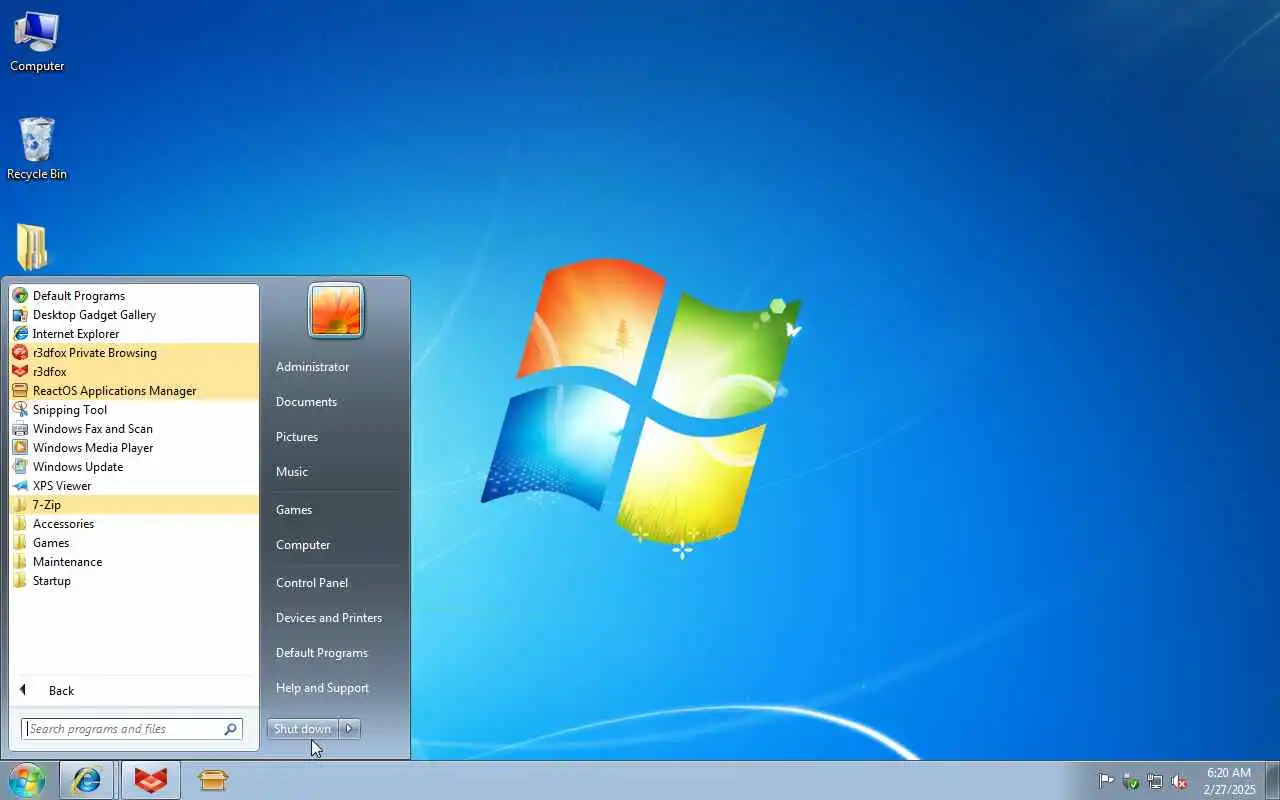The width and height of the screenshot is (1280, 800).
Task: Open Music from the right pane
Action: tap(292, 472)
